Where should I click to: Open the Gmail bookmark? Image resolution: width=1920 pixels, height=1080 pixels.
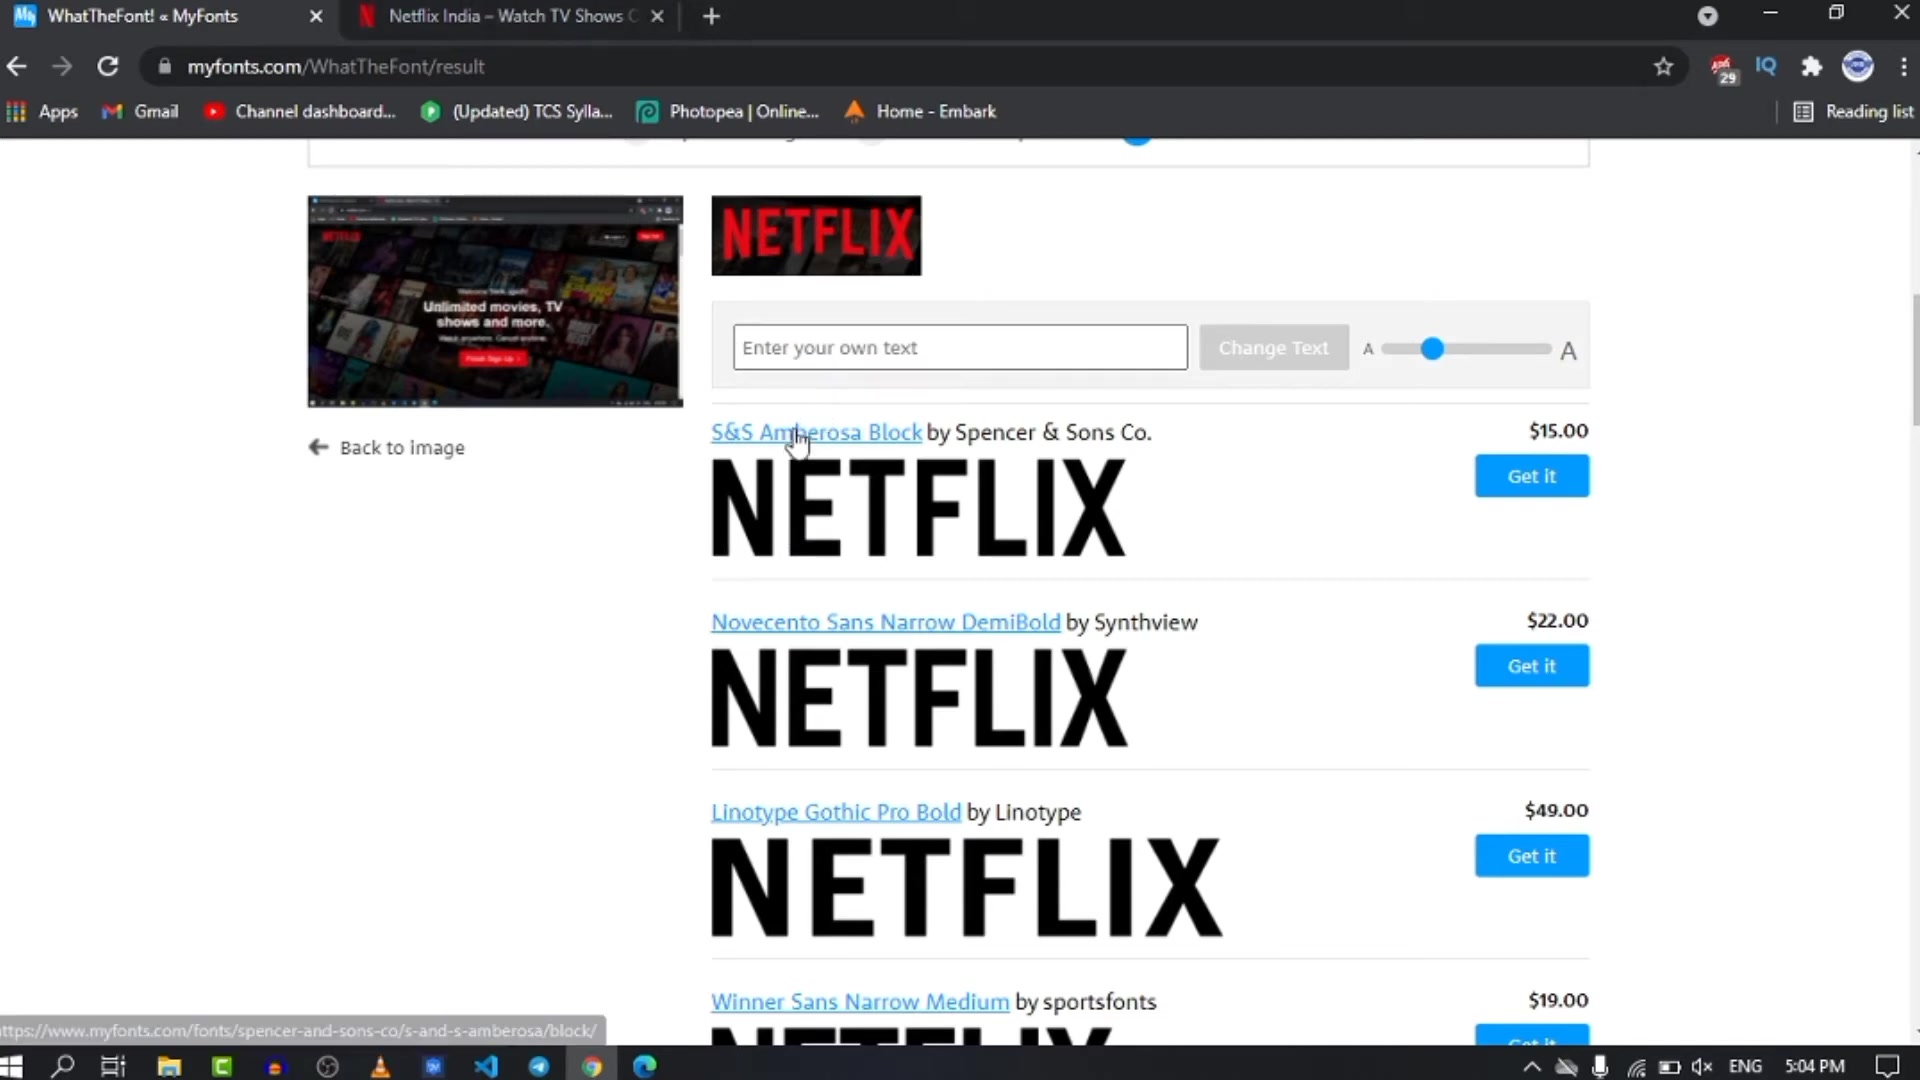click(x=141, y=112)
